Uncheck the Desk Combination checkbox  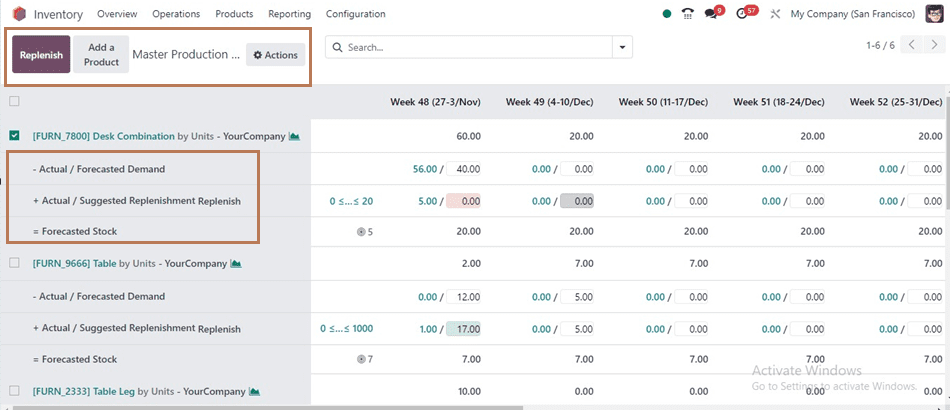(x=15, y=136)
